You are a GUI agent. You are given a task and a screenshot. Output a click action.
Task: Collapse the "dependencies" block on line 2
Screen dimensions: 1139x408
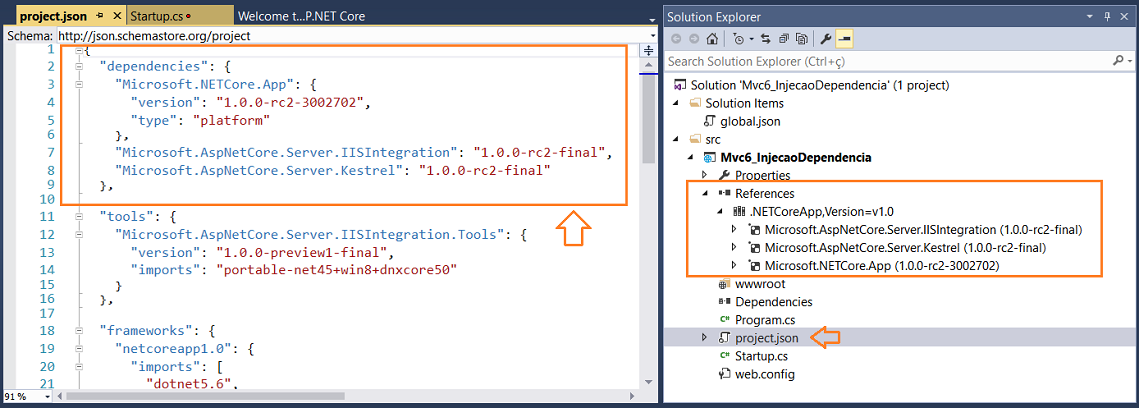click(x=78, y=67)
